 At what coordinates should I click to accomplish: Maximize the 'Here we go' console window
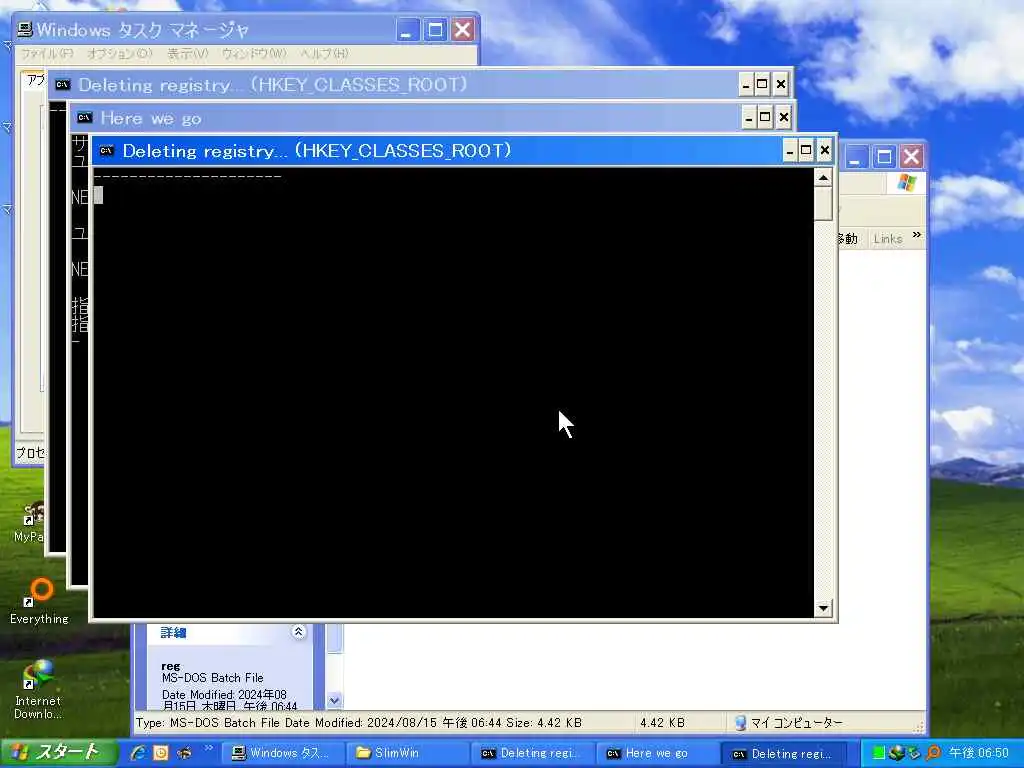click(765, 118)
